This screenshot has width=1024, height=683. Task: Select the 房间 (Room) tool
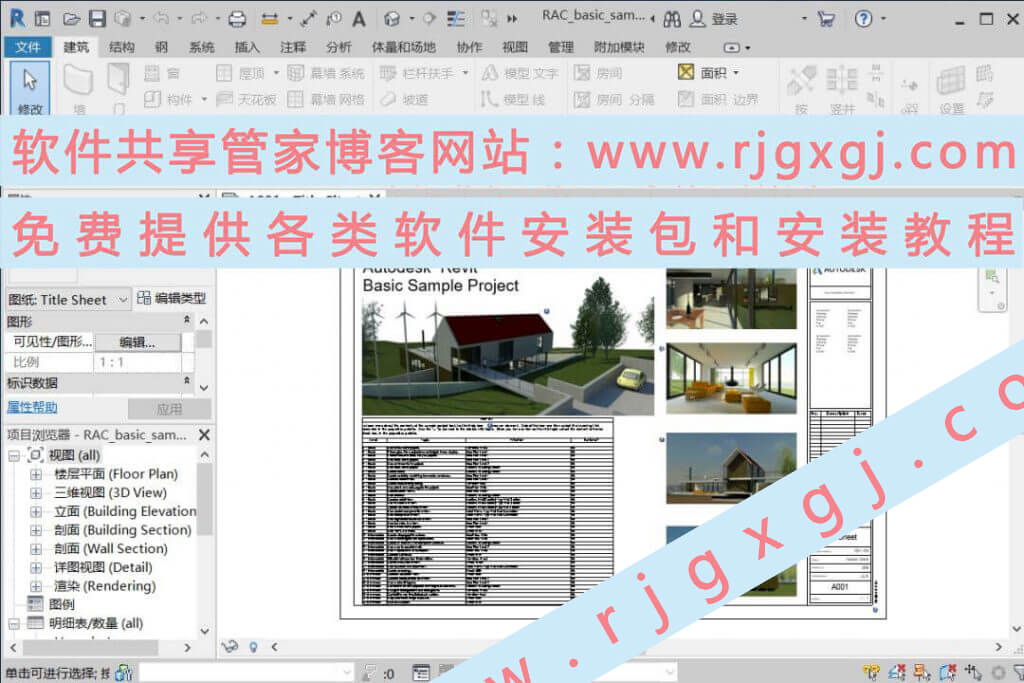tap(598, 73)
